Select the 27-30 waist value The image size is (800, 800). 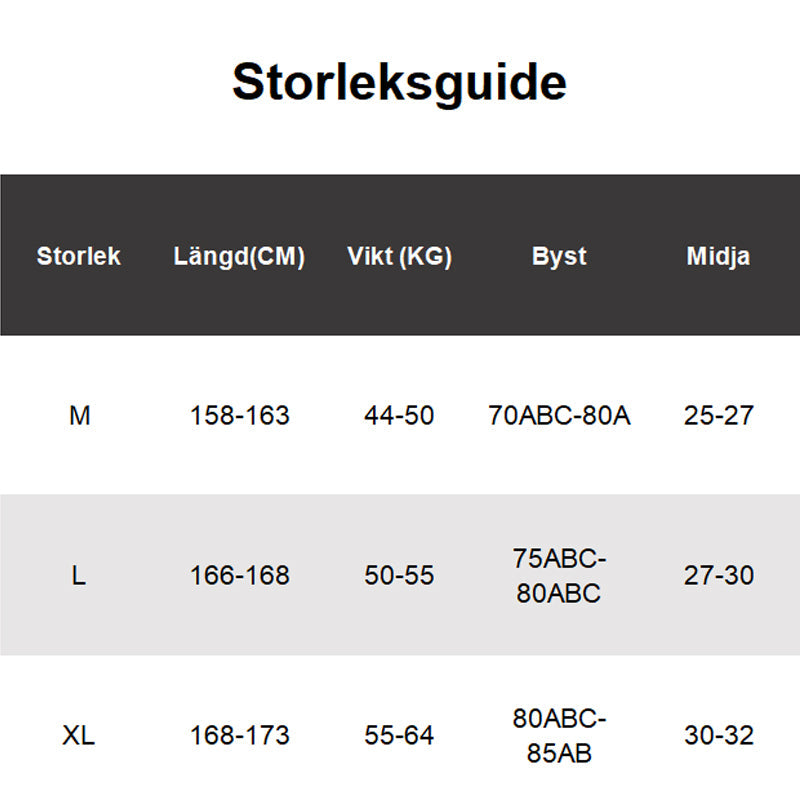[x=718, y=576]
